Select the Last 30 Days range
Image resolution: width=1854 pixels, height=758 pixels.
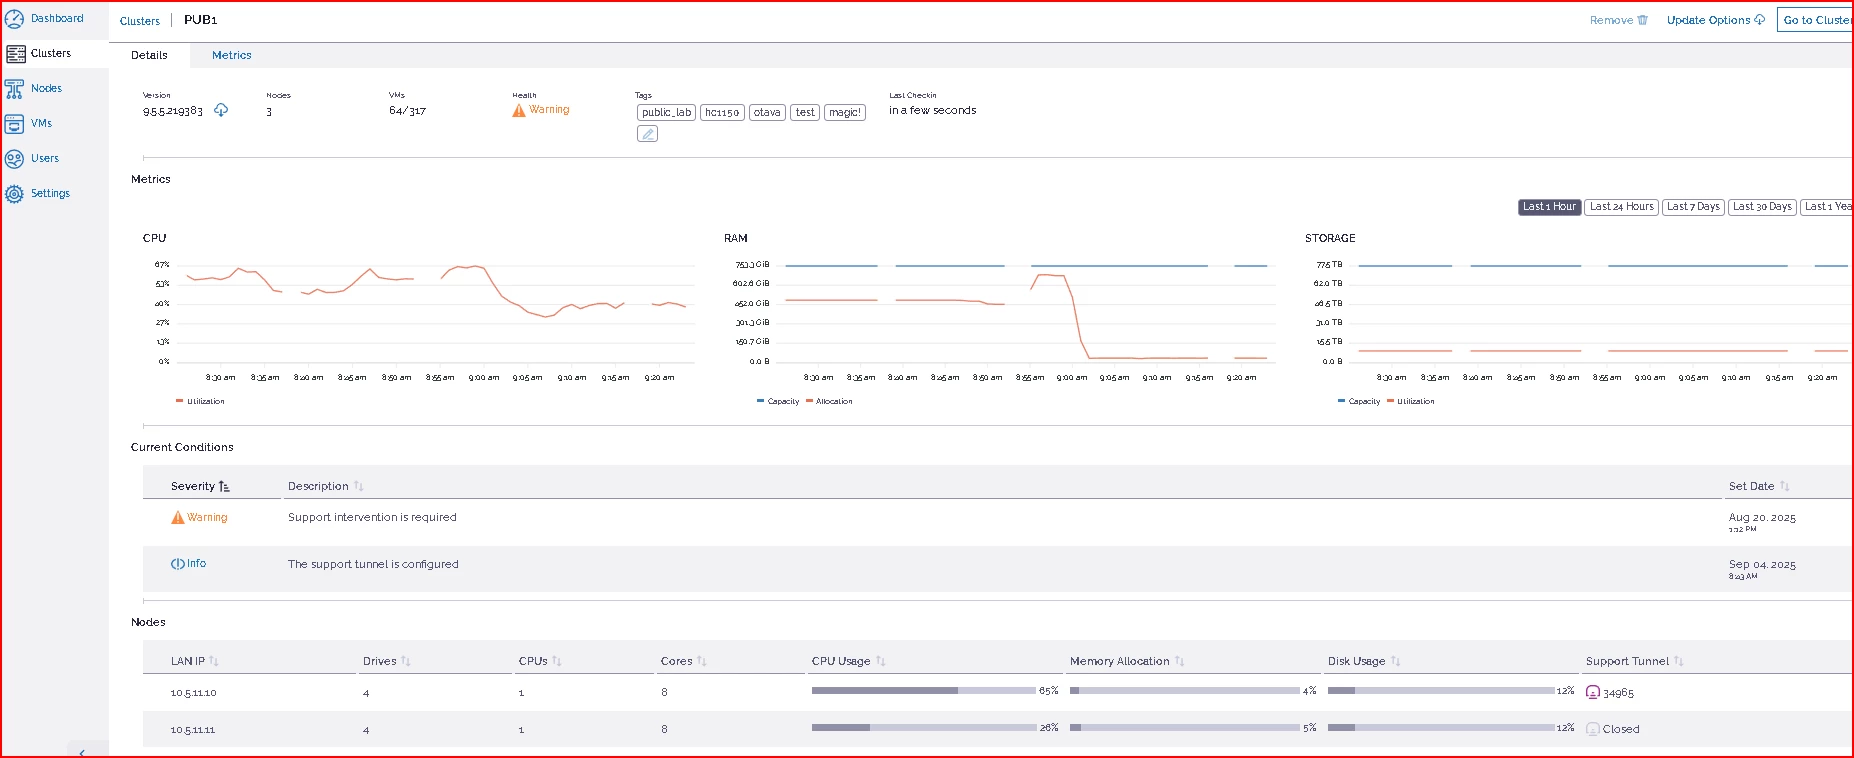click(1763, 207)
